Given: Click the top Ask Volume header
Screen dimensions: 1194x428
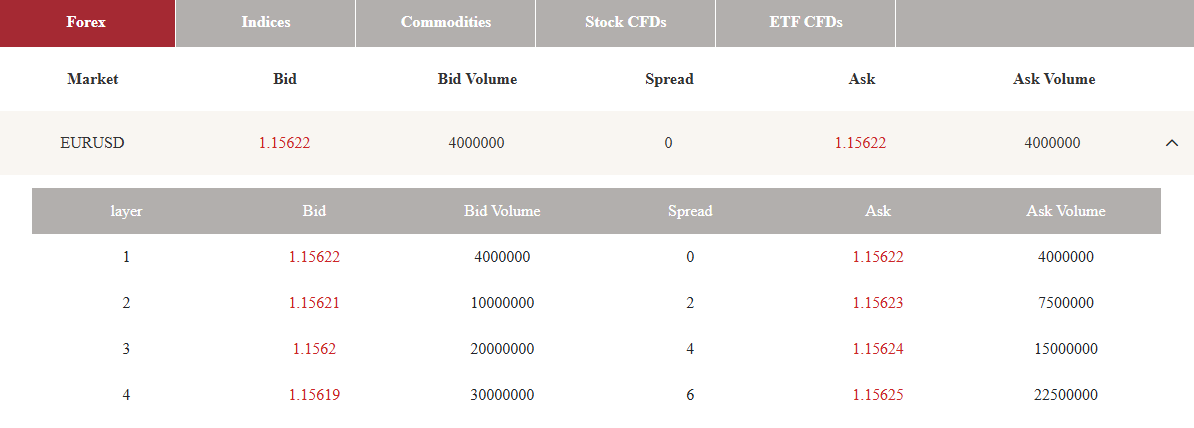Looking at the screenshot, I should point(1054,79).
